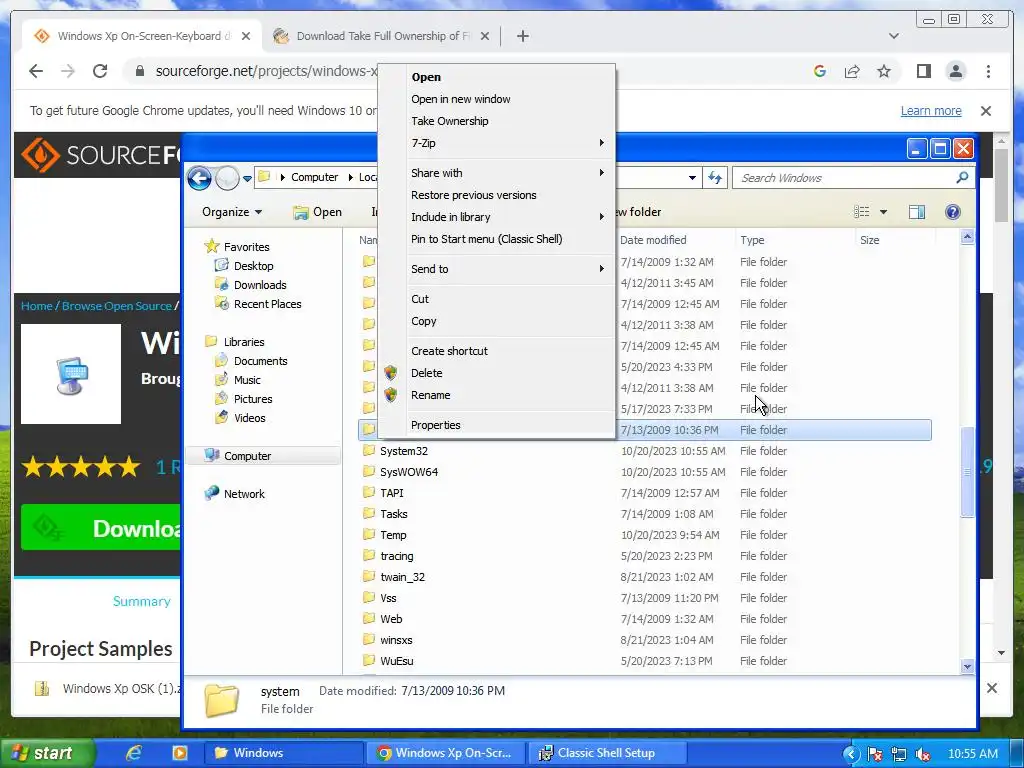Go back in Chrome browser

[36, 71]
